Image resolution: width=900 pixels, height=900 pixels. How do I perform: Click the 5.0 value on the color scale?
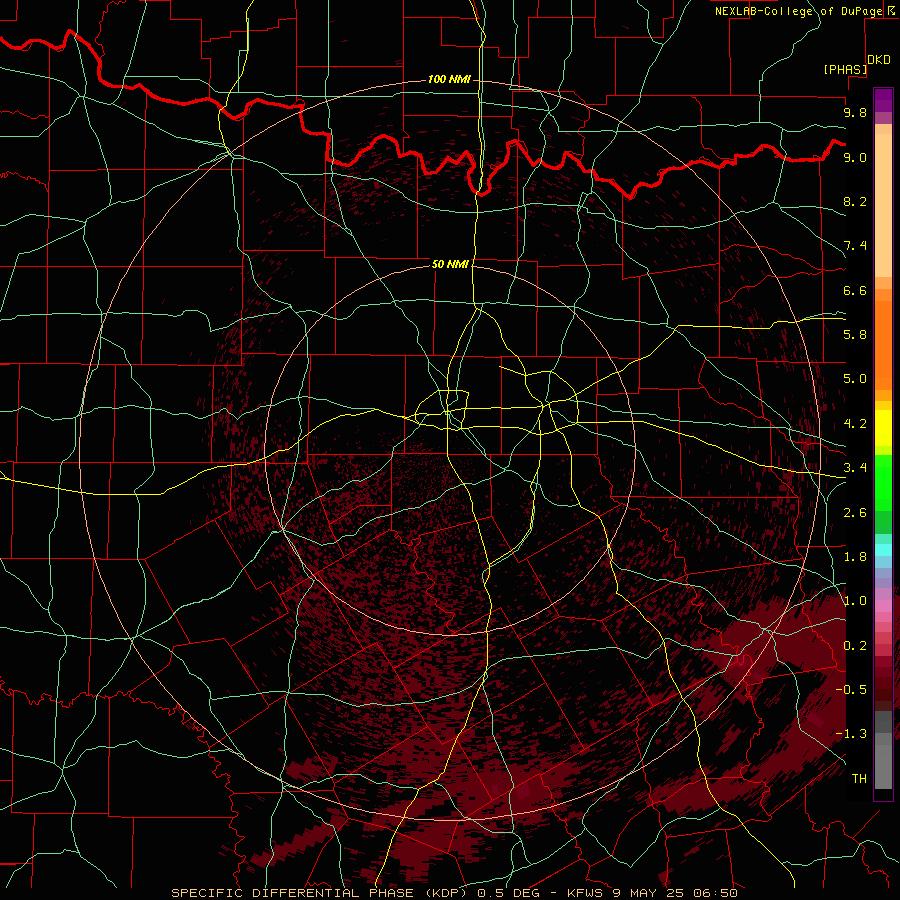pos(855,379)
